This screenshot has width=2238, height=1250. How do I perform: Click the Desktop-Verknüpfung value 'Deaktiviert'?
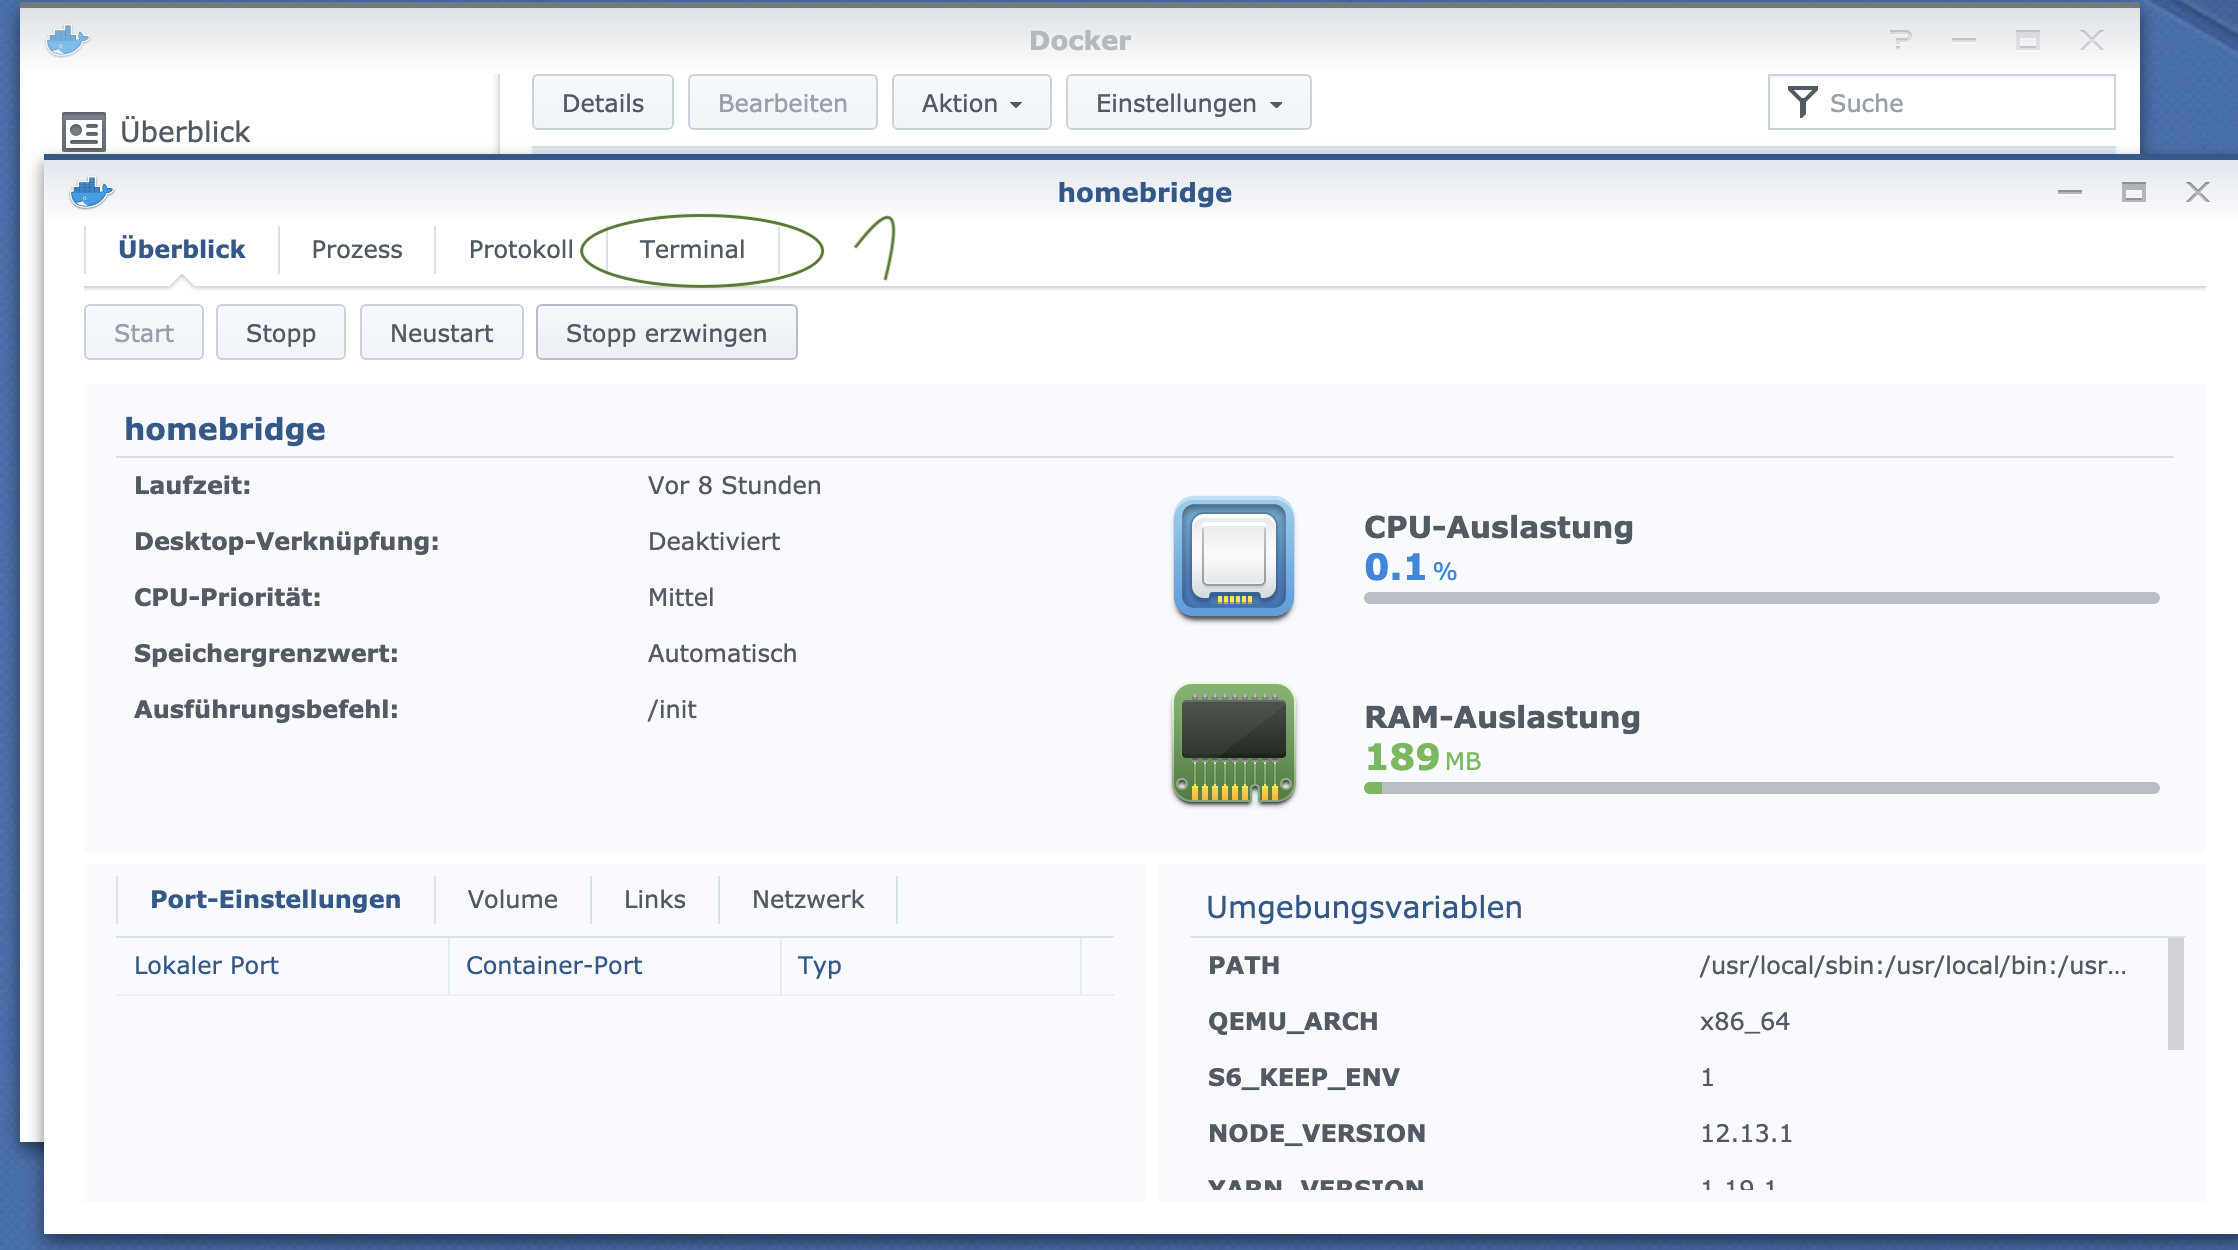tap(714, 542)
